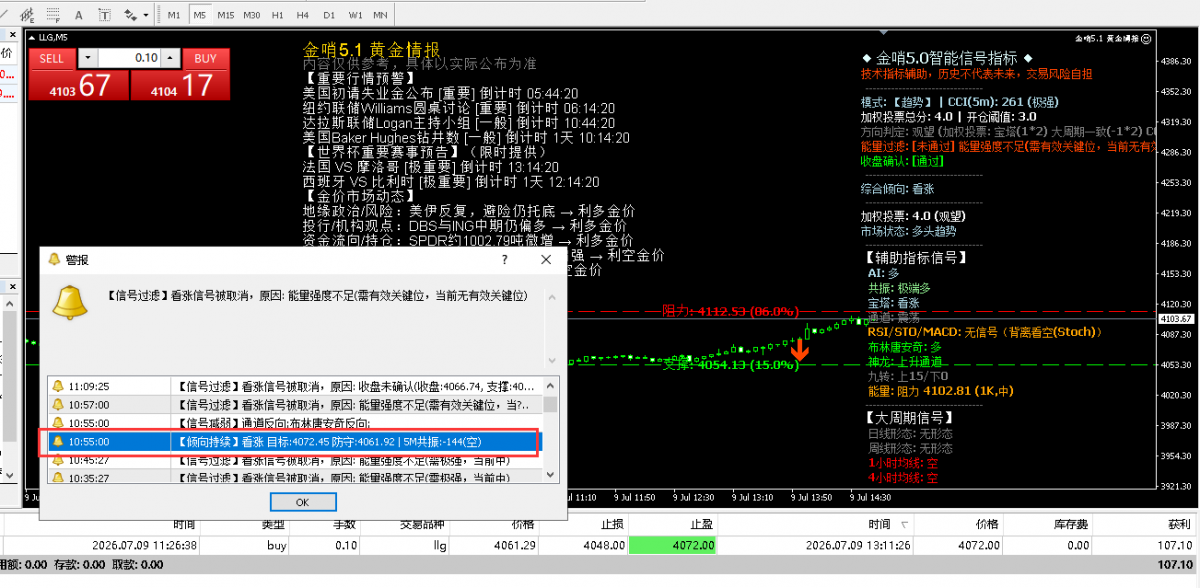Select the 10:45:27 alert row
This screenshot has width=1200, height=588.
click(x=295, y=460)
